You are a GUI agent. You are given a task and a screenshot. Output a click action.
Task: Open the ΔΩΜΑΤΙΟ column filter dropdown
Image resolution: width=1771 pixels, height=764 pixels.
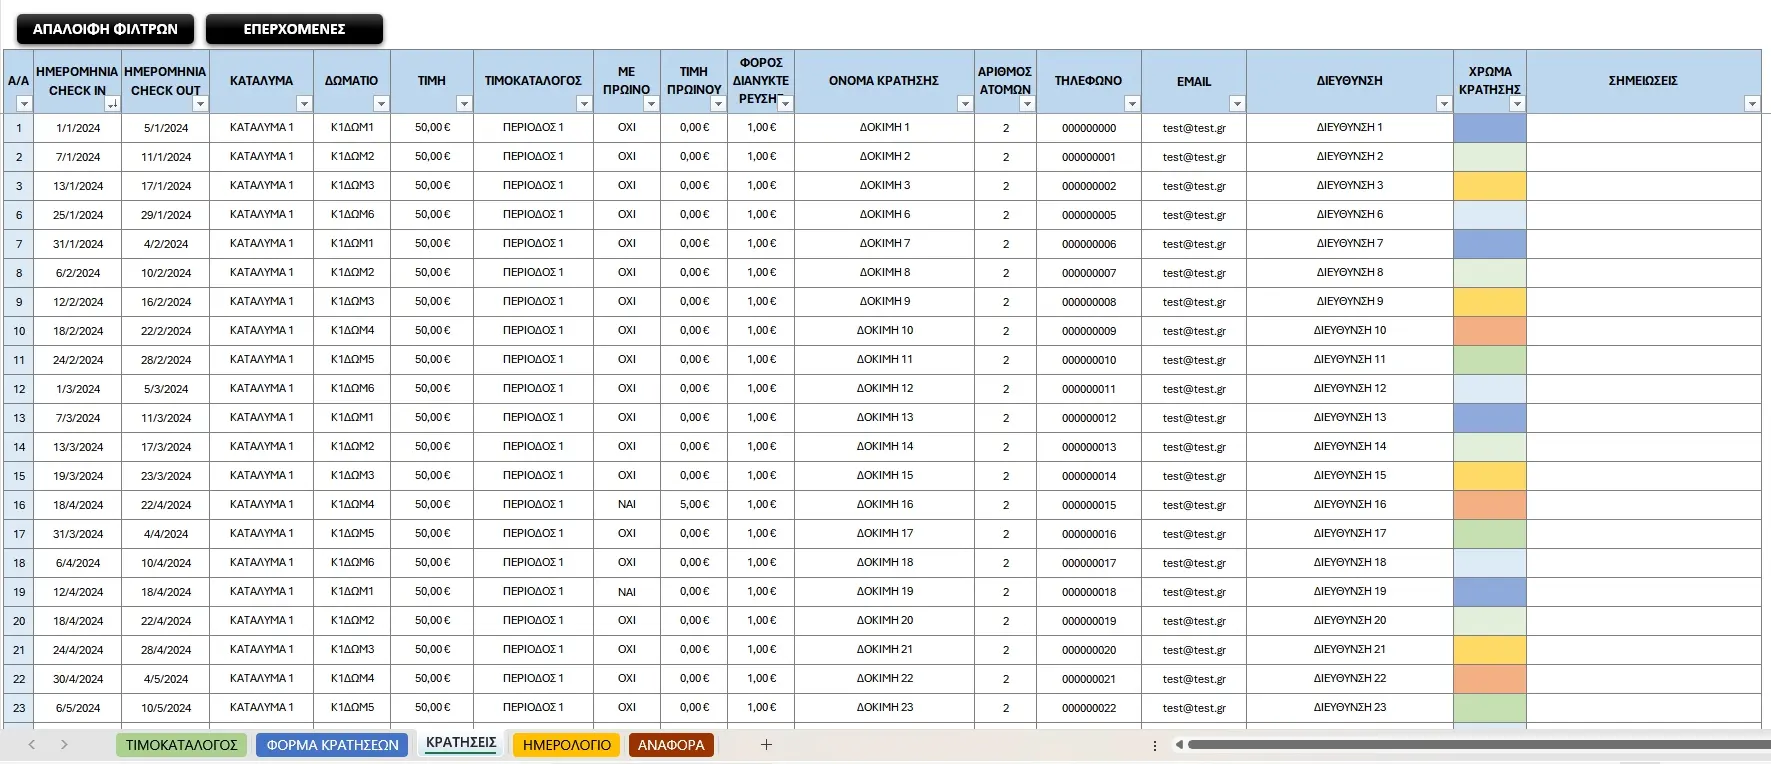381,104
